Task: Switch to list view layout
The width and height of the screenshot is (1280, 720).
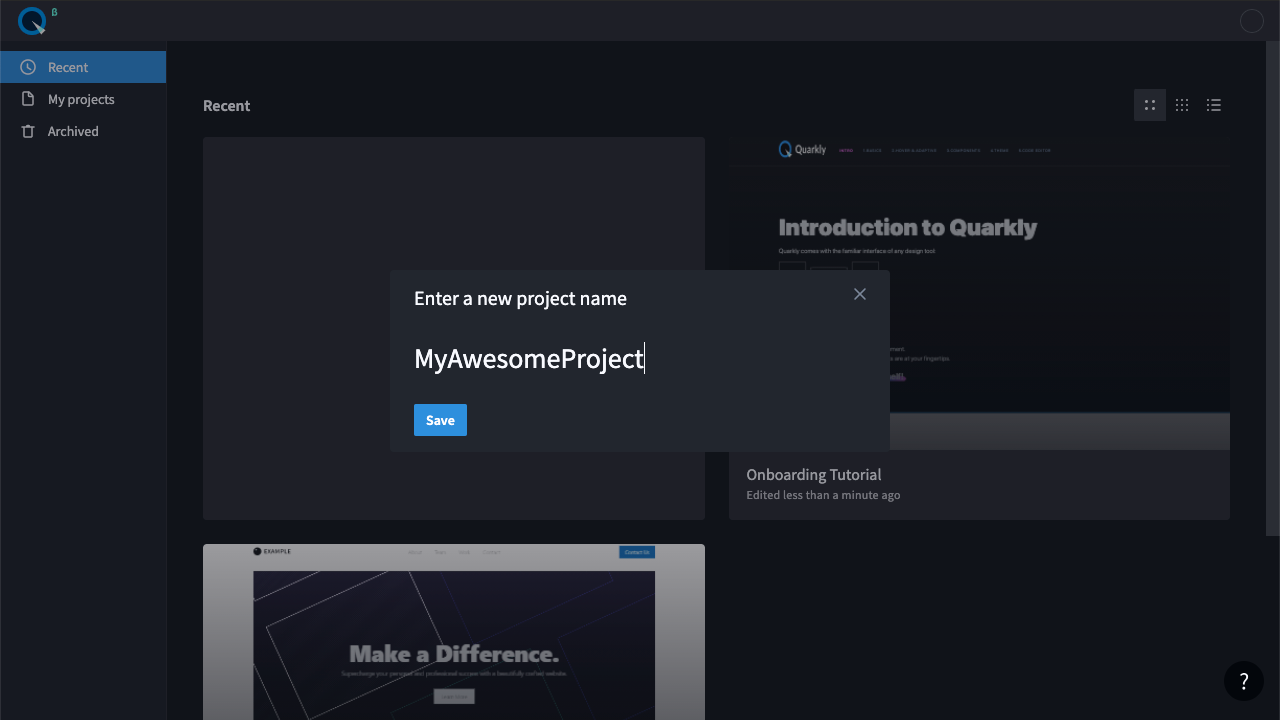Action: point(1214,105)
